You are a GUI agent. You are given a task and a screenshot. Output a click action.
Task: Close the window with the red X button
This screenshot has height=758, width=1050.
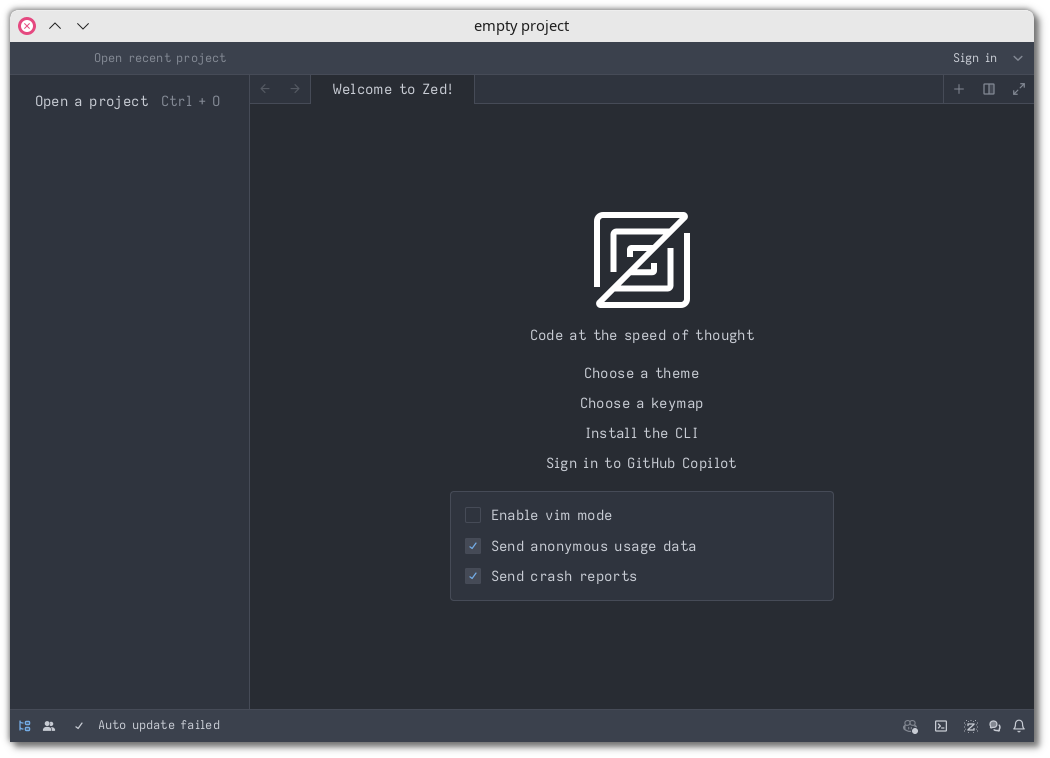[x=27, y=26]
